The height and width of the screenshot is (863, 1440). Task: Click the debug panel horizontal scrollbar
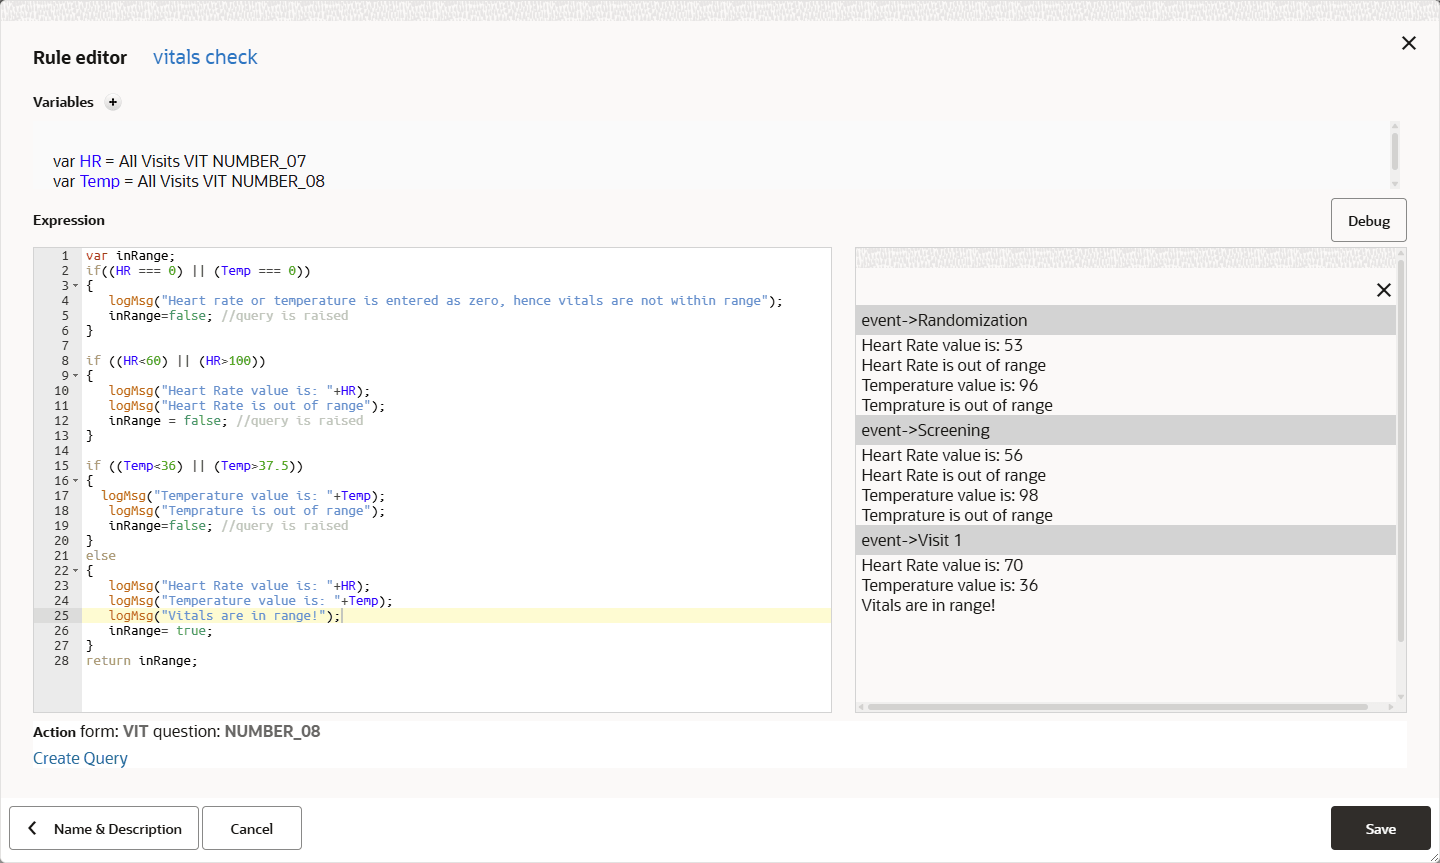click(x=1117, y=707)
